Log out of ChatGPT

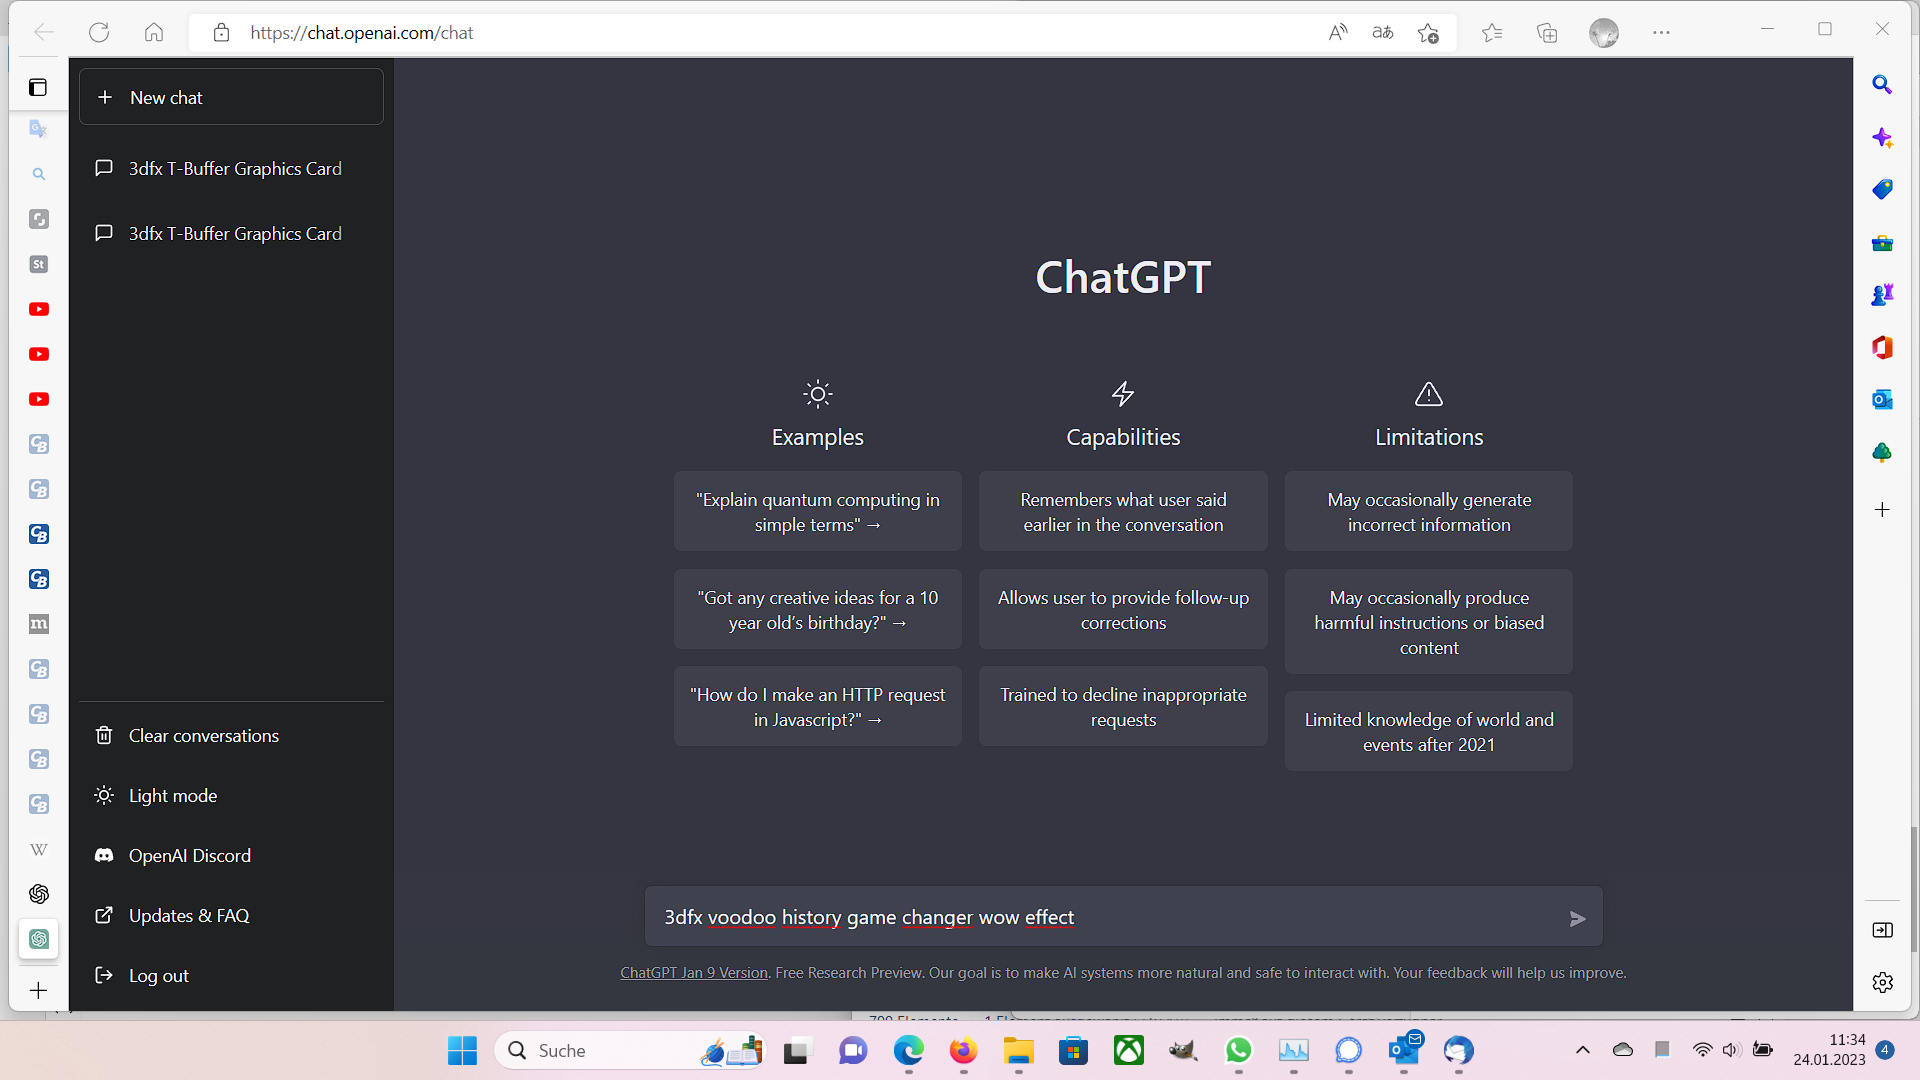coord(158,976)
